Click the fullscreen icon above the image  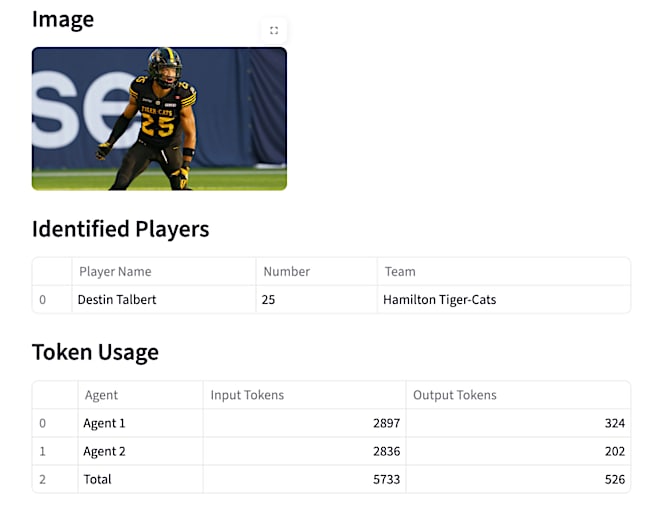coord(274,30)
